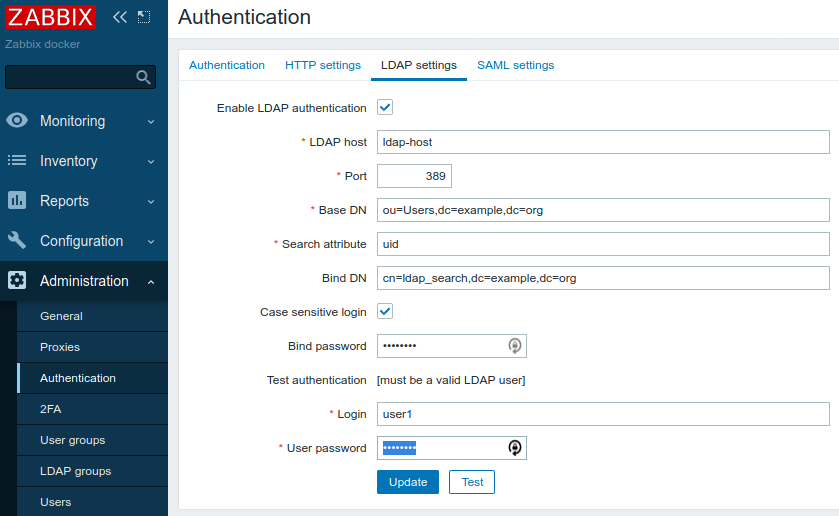
Task: Expand the Reports menu chevron
Action: point(151,202)
